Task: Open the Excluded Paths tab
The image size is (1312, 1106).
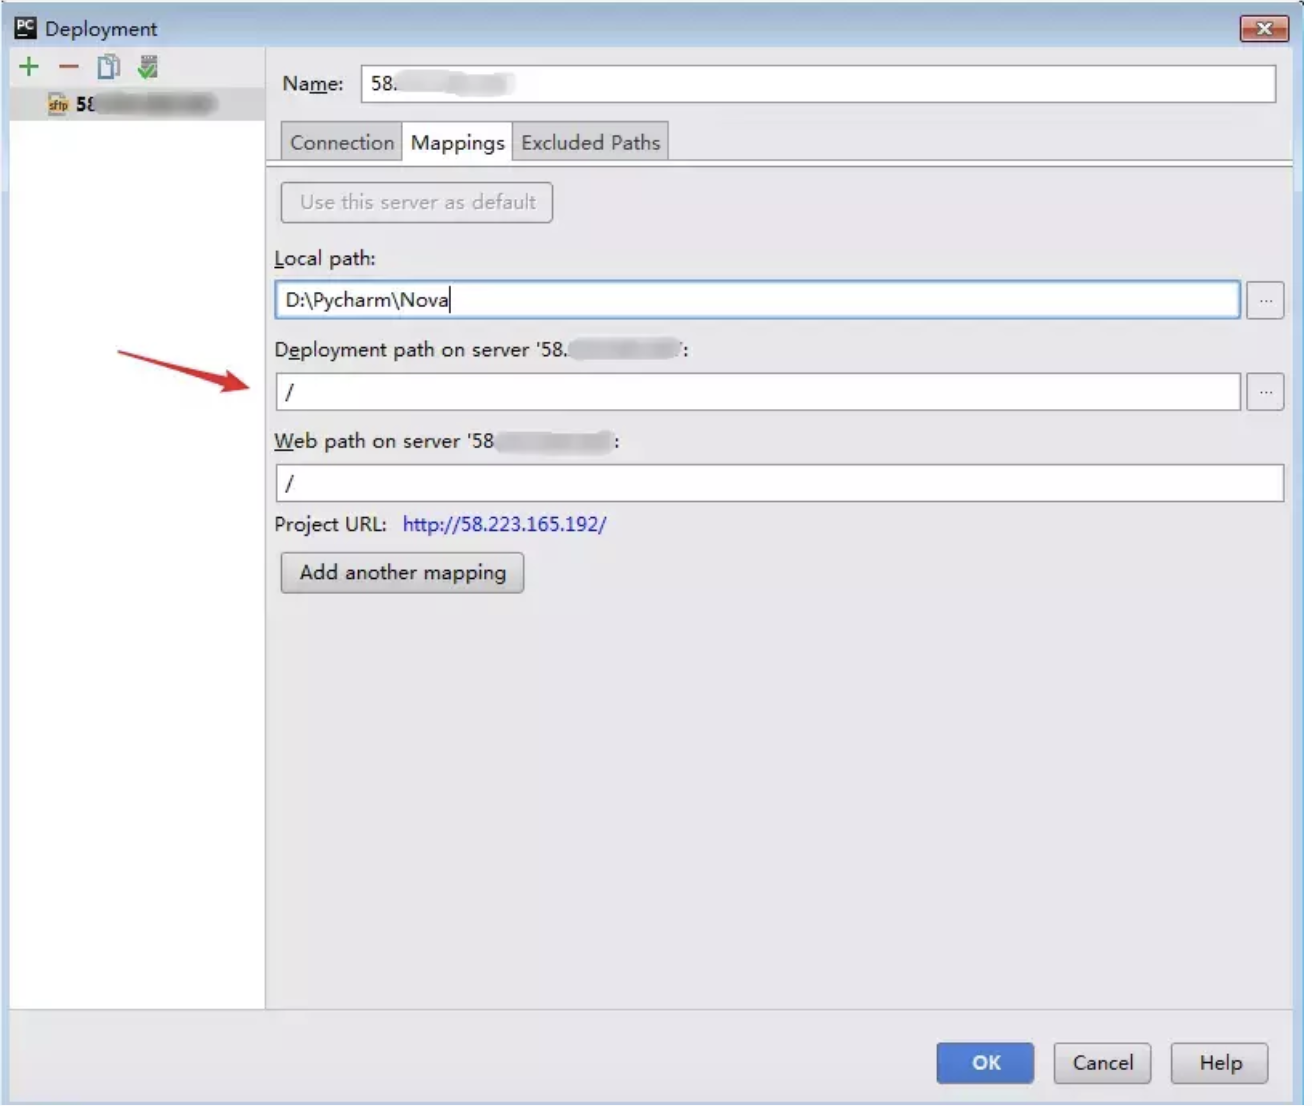Action: 590,142
